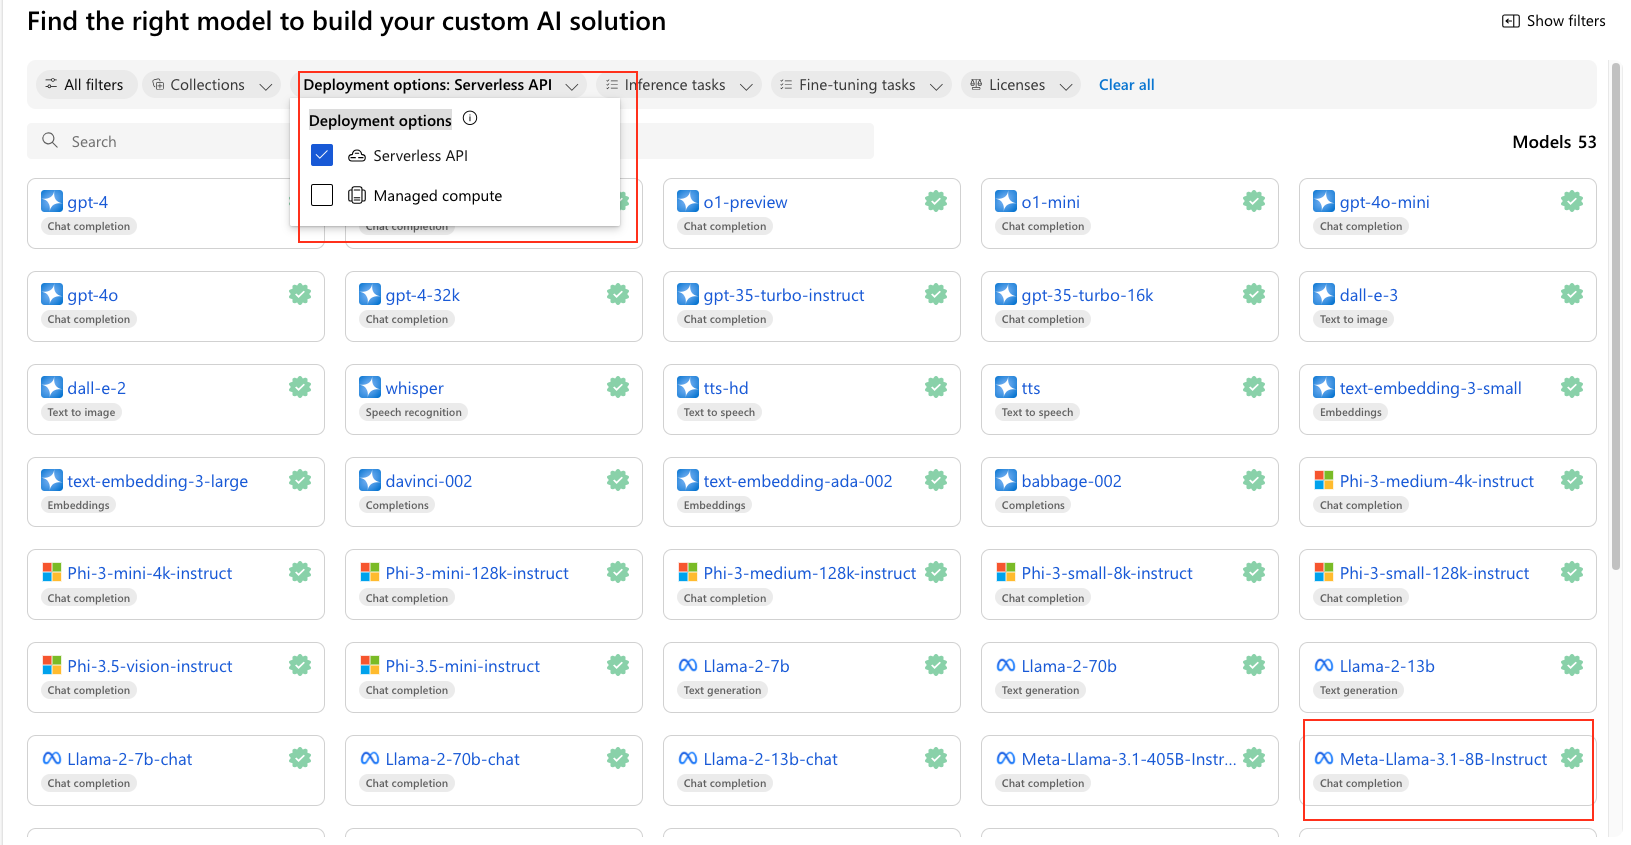Click the search magnifier icon
The height and width of the screenshot is (845, 1631).
(x=50, y=141)
